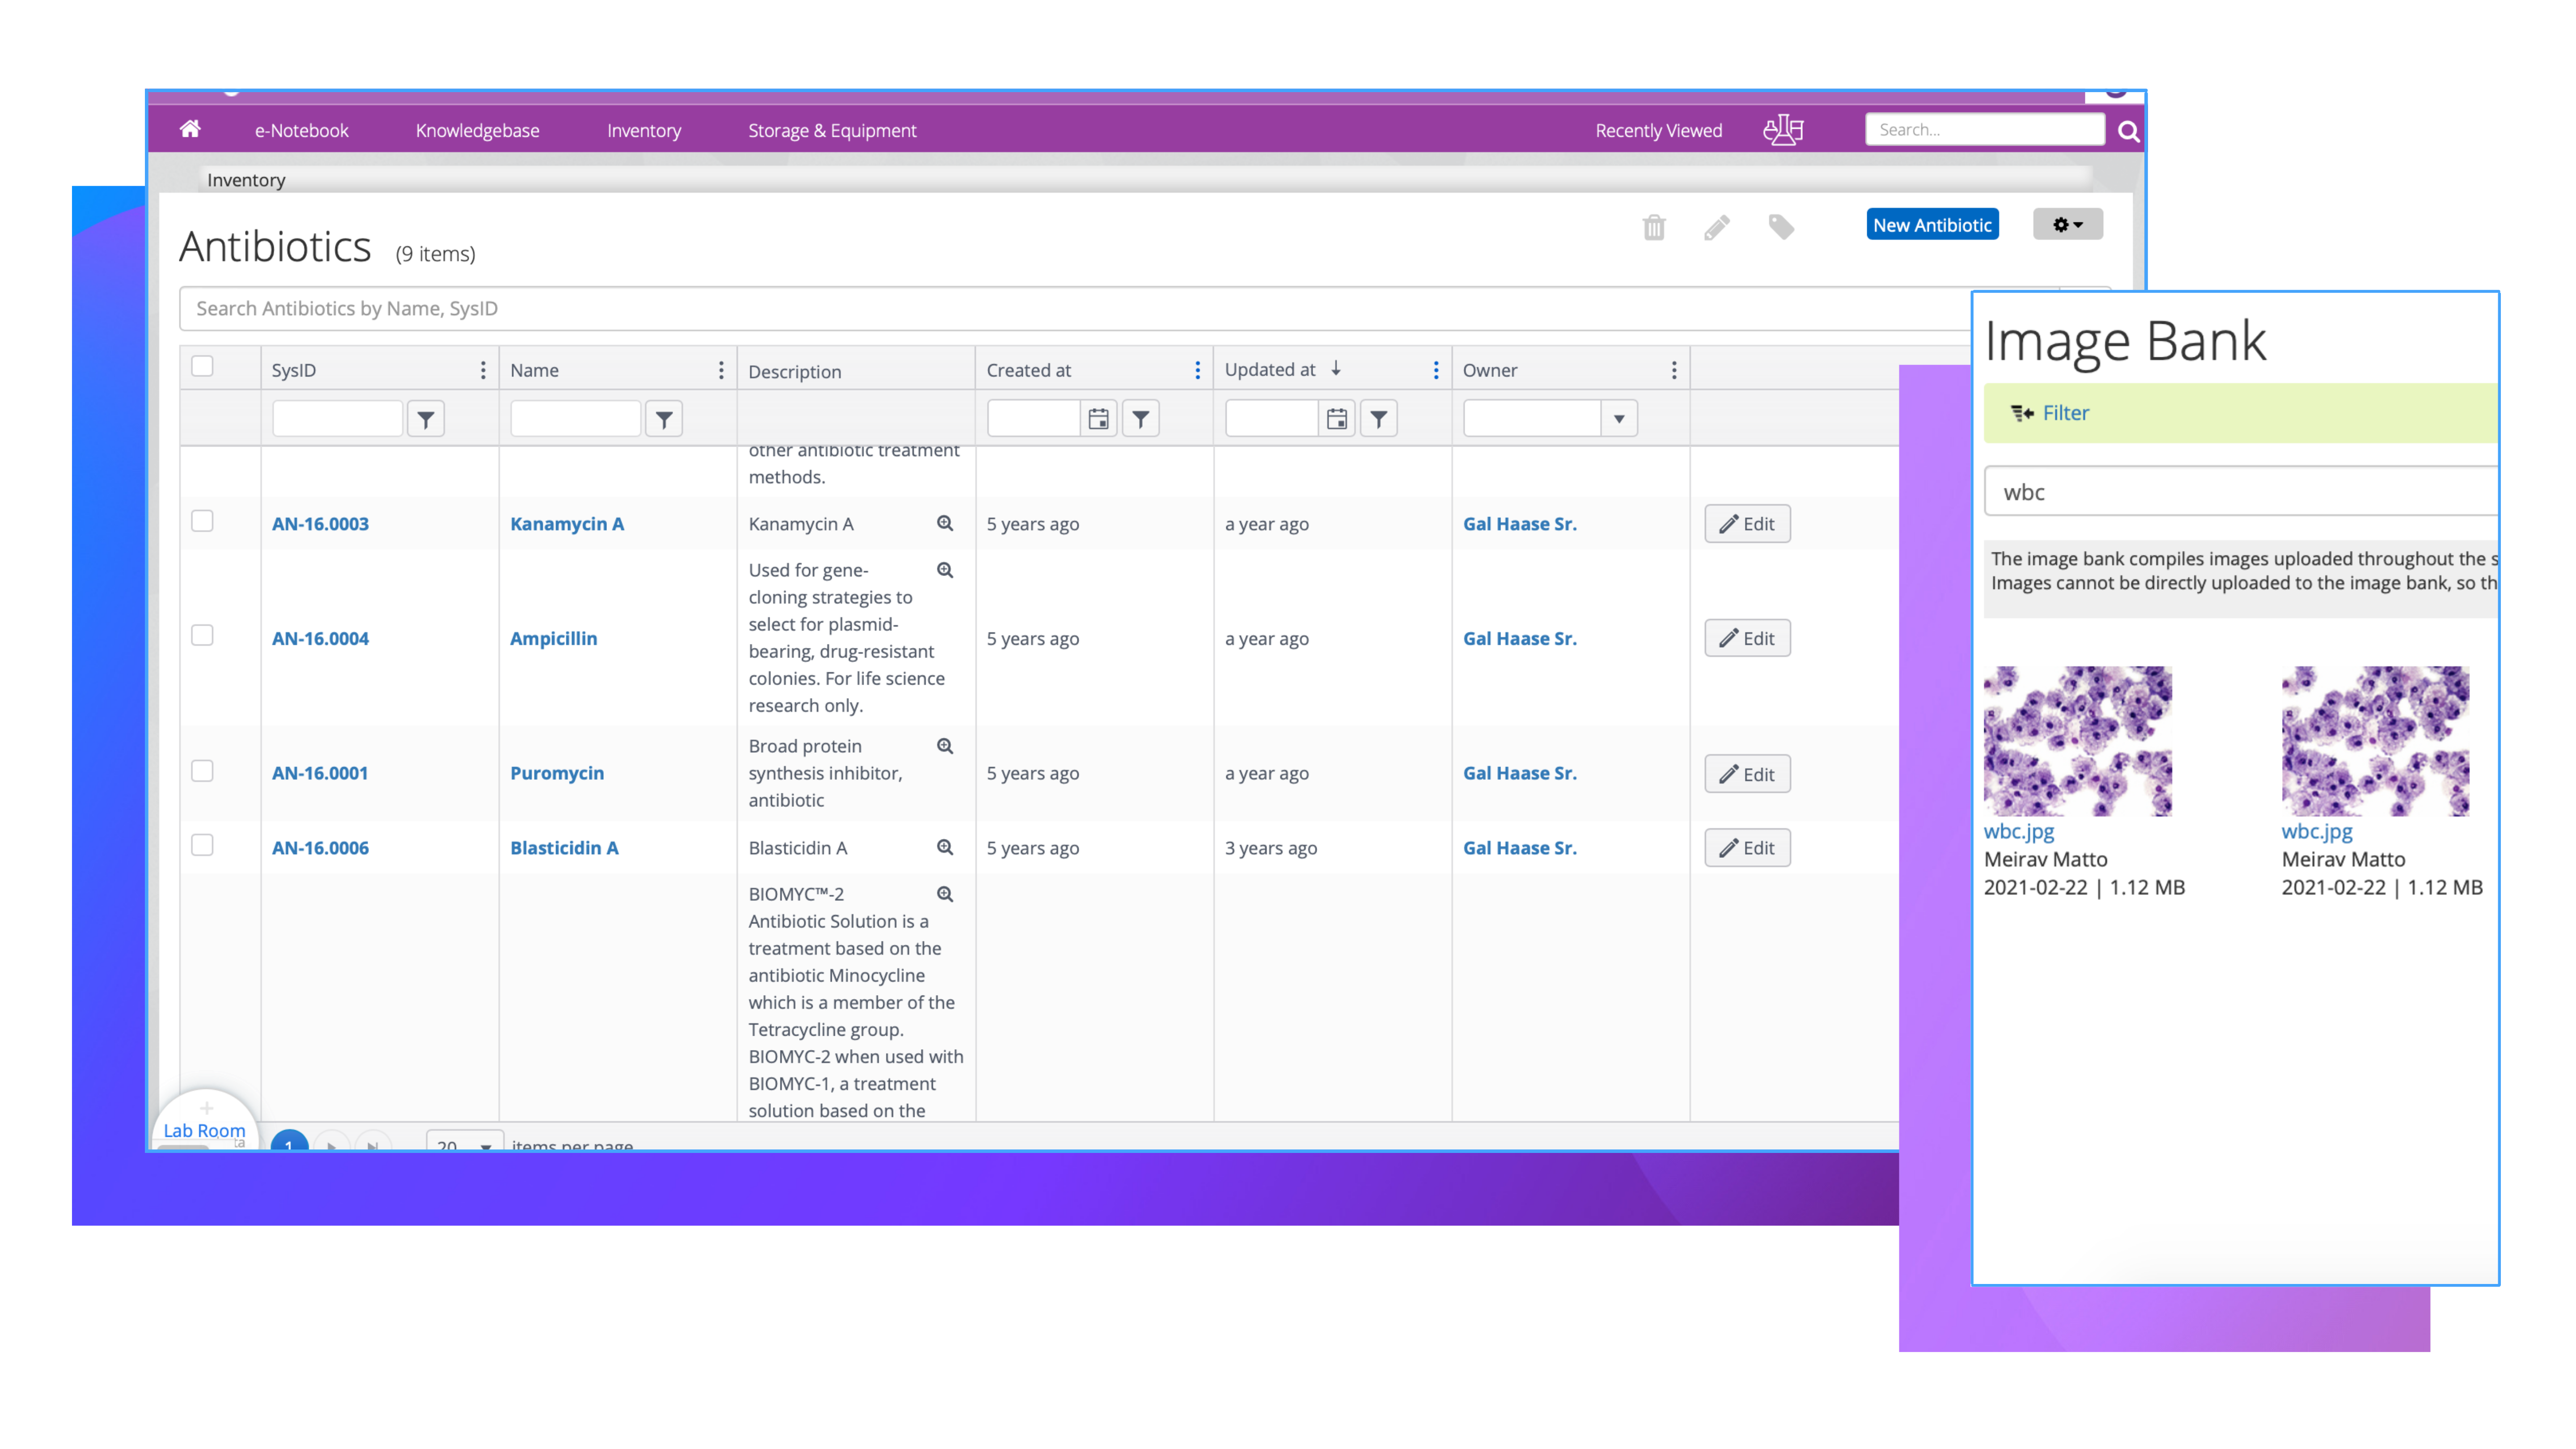Image resolution: width=2576 pixels, height=1449 pixels.
Task: Focus the Search Antibiotics by Name field
Action: 1075,308
